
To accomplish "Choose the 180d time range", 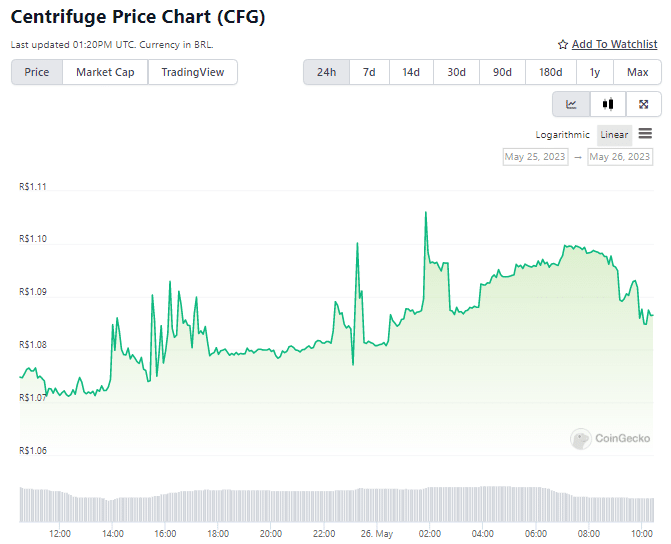I will click(x=551, y=72).
